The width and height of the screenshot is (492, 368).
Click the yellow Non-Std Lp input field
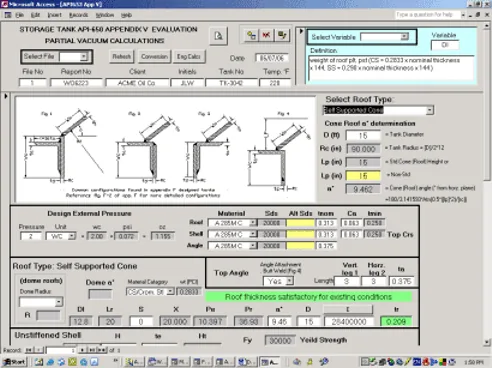tap(363, 176)
